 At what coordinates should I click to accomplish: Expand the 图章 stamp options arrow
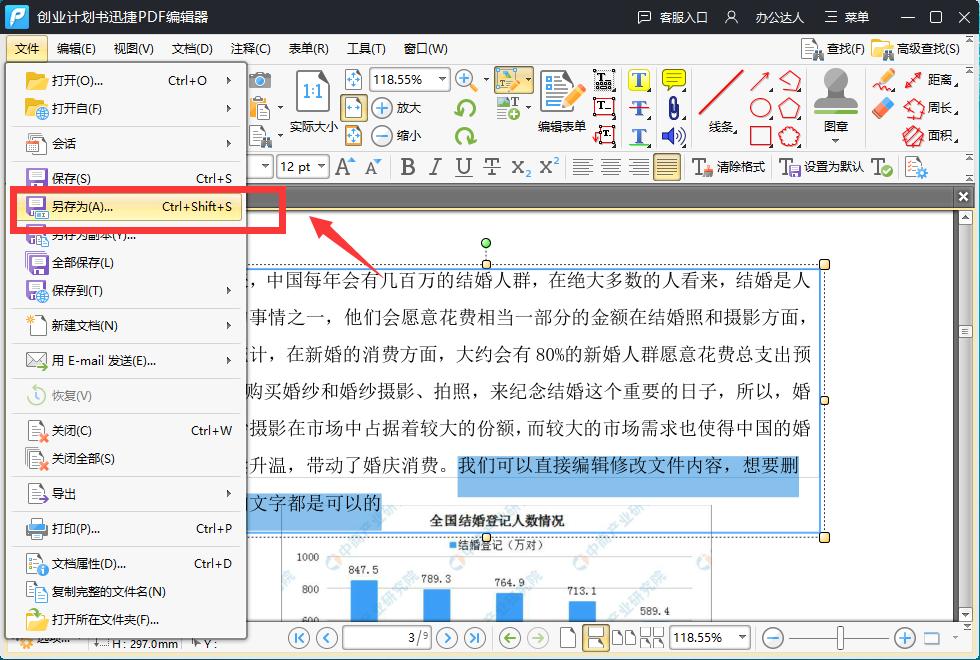835,140
